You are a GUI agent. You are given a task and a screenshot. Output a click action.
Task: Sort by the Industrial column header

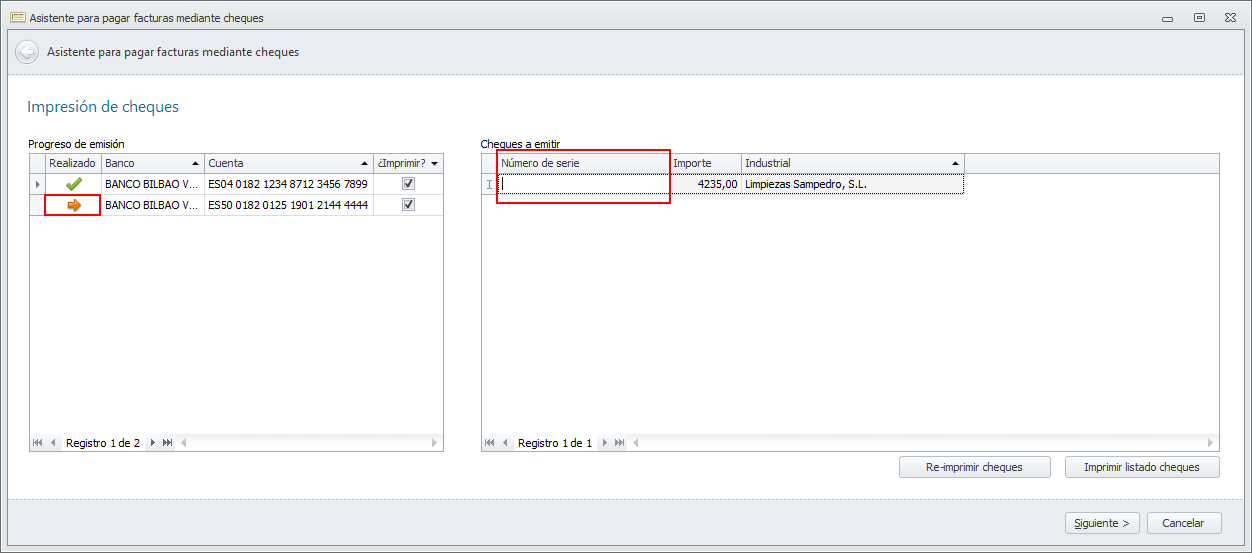(852, 163)
